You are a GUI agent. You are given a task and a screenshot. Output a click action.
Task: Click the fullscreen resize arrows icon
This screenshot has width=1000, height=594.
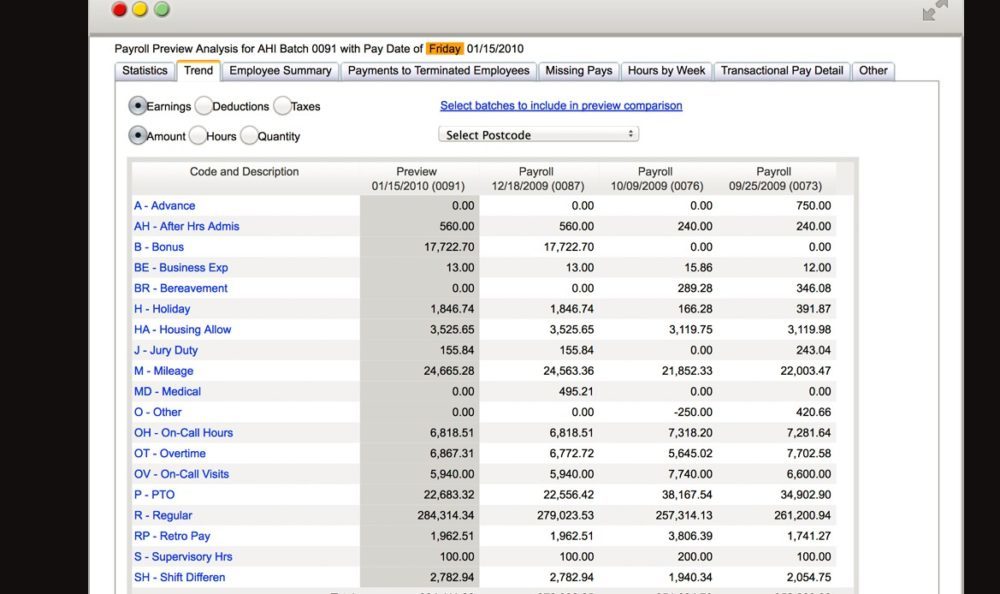[x=935, y=11]
